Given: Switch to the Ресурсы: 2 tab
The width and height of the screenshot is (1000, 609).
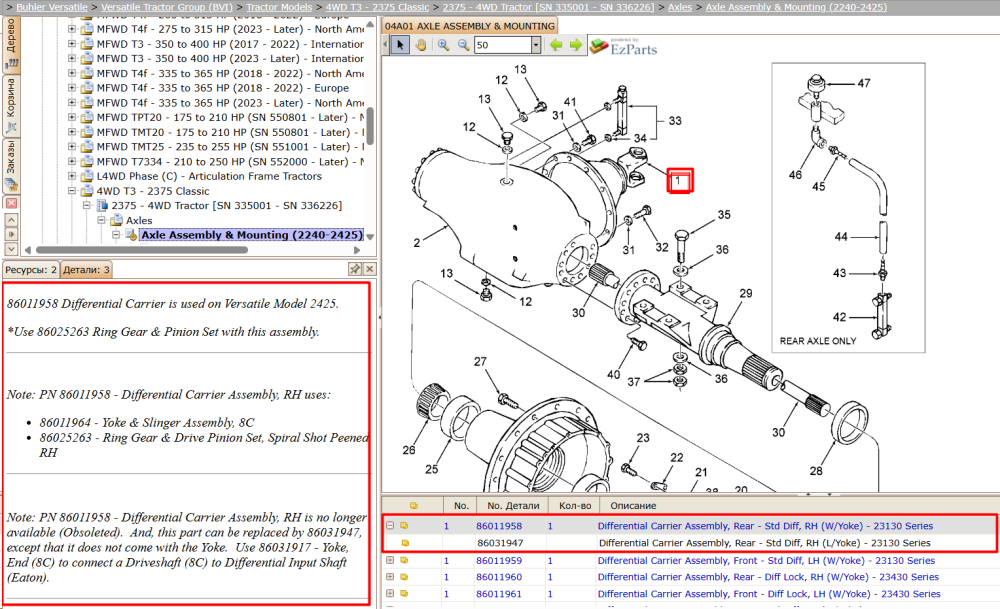Looking at the screenshot, I should click(x=31, y=270).
